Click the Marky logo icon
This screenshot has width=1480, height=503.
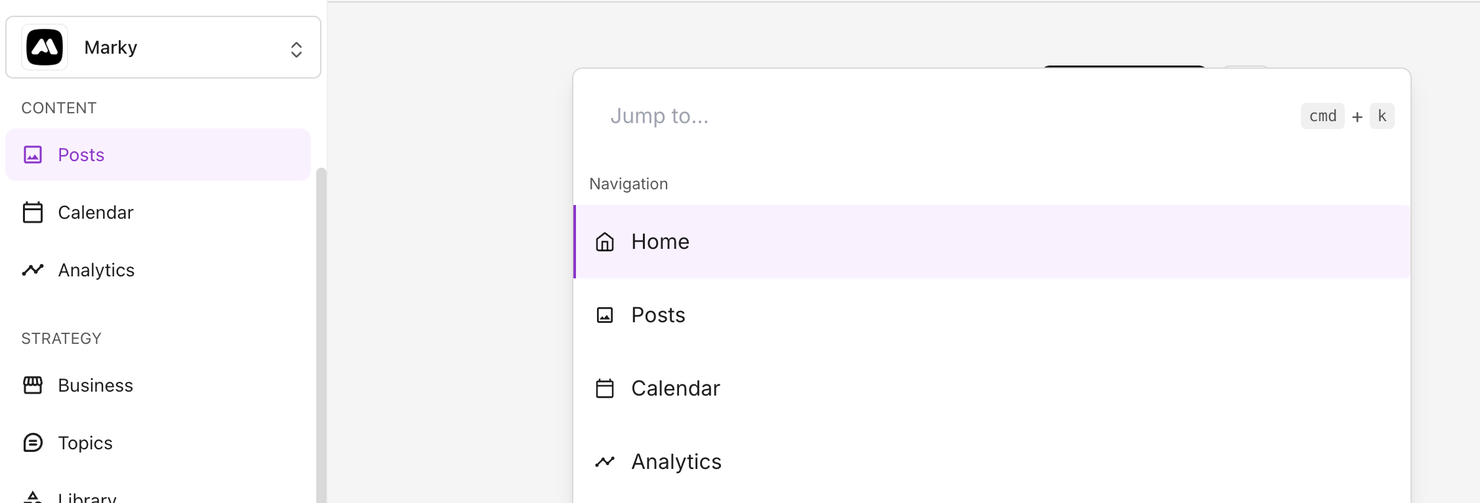click(45, 47)
